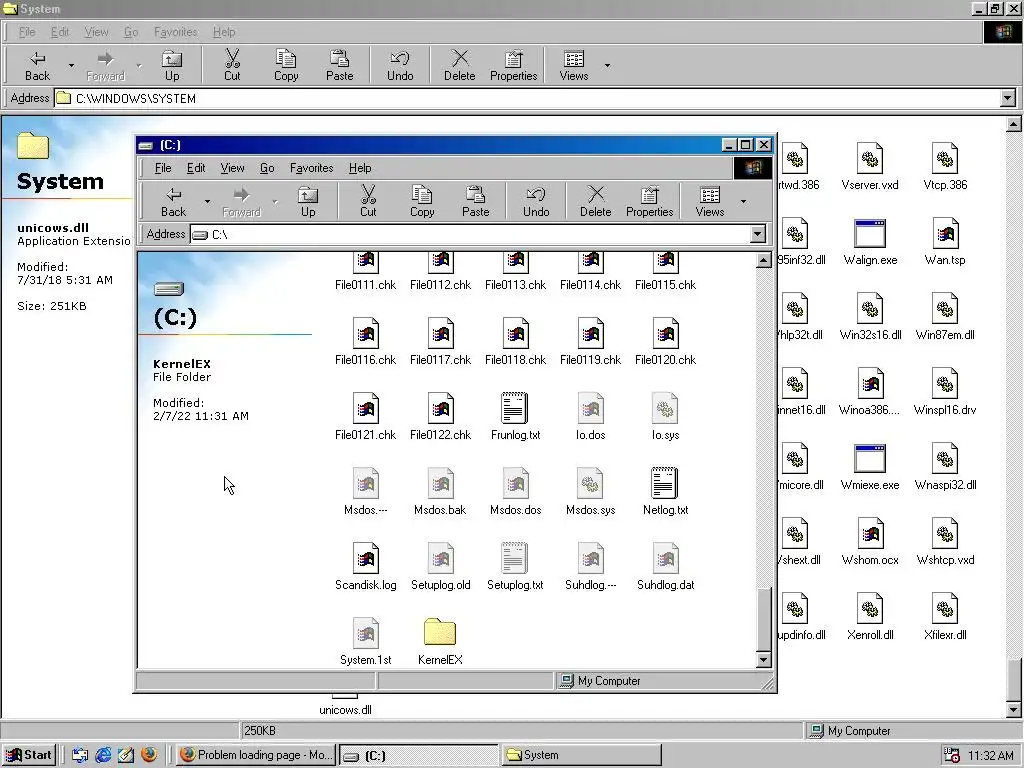Click Up button in C: window toolbar
The width and height of the screenshot is (1024, 768).
[x=308, y=201]
